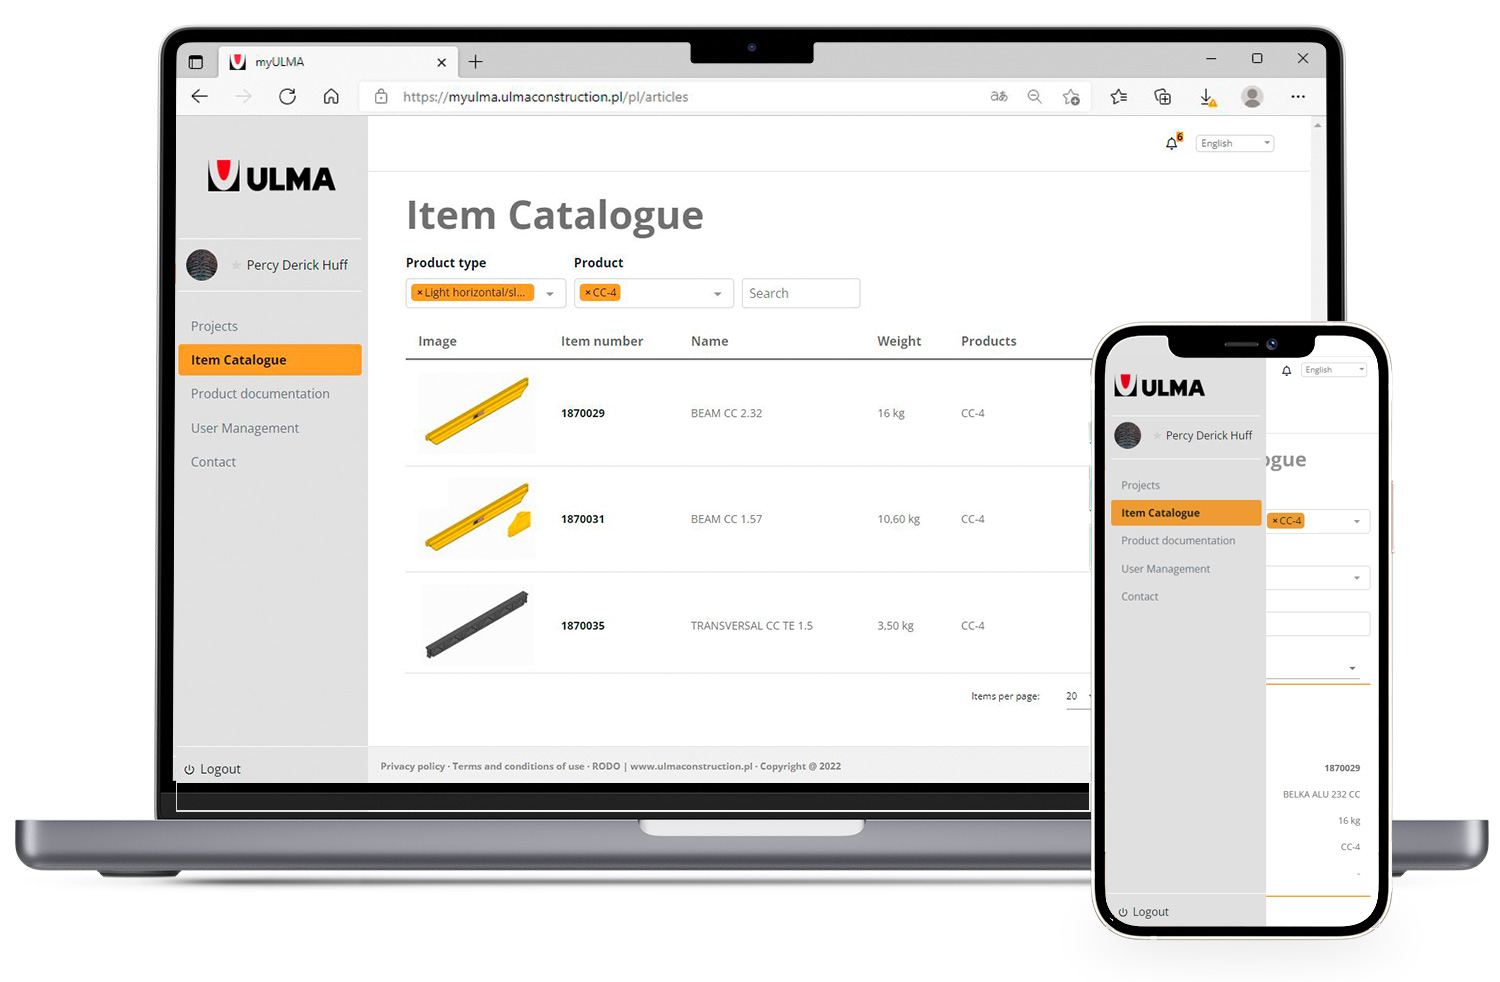Open Product documentation in laptop sidebar
The width and height of the screenshot is (1500, 982).
tap(260, 394)
